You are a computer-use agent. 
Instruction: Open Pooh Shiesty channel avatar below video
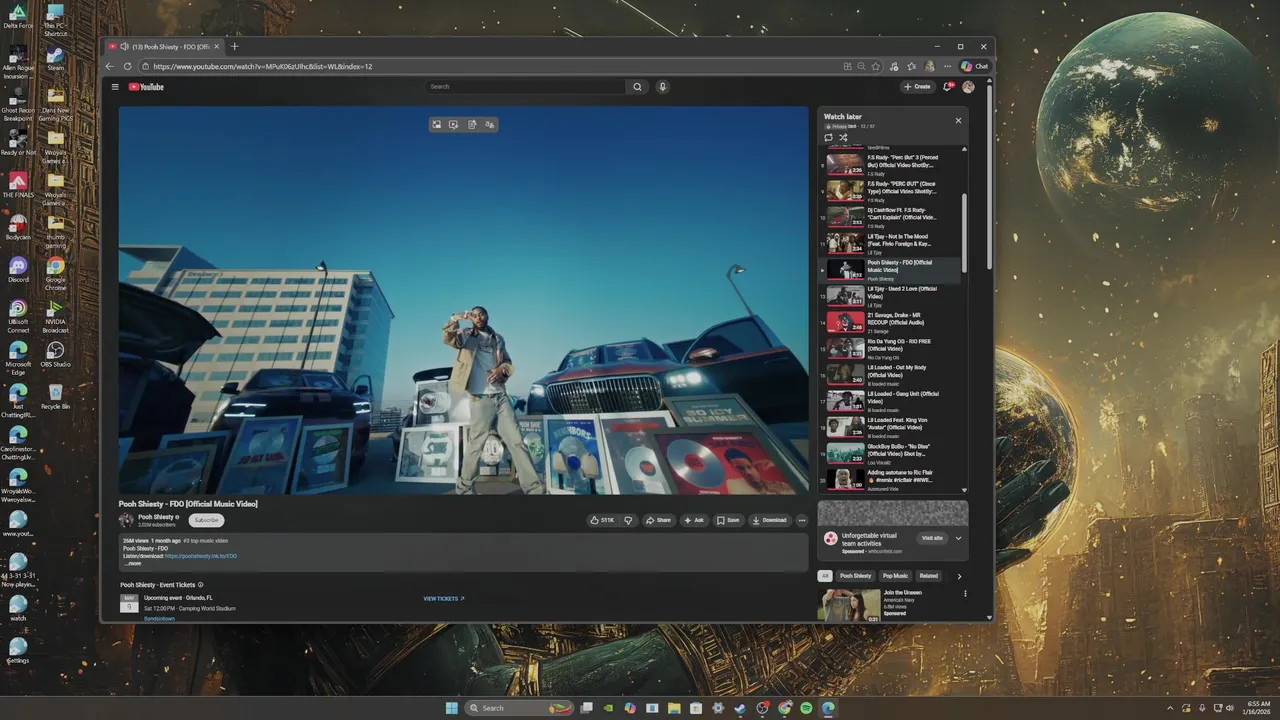pos(126,520)
